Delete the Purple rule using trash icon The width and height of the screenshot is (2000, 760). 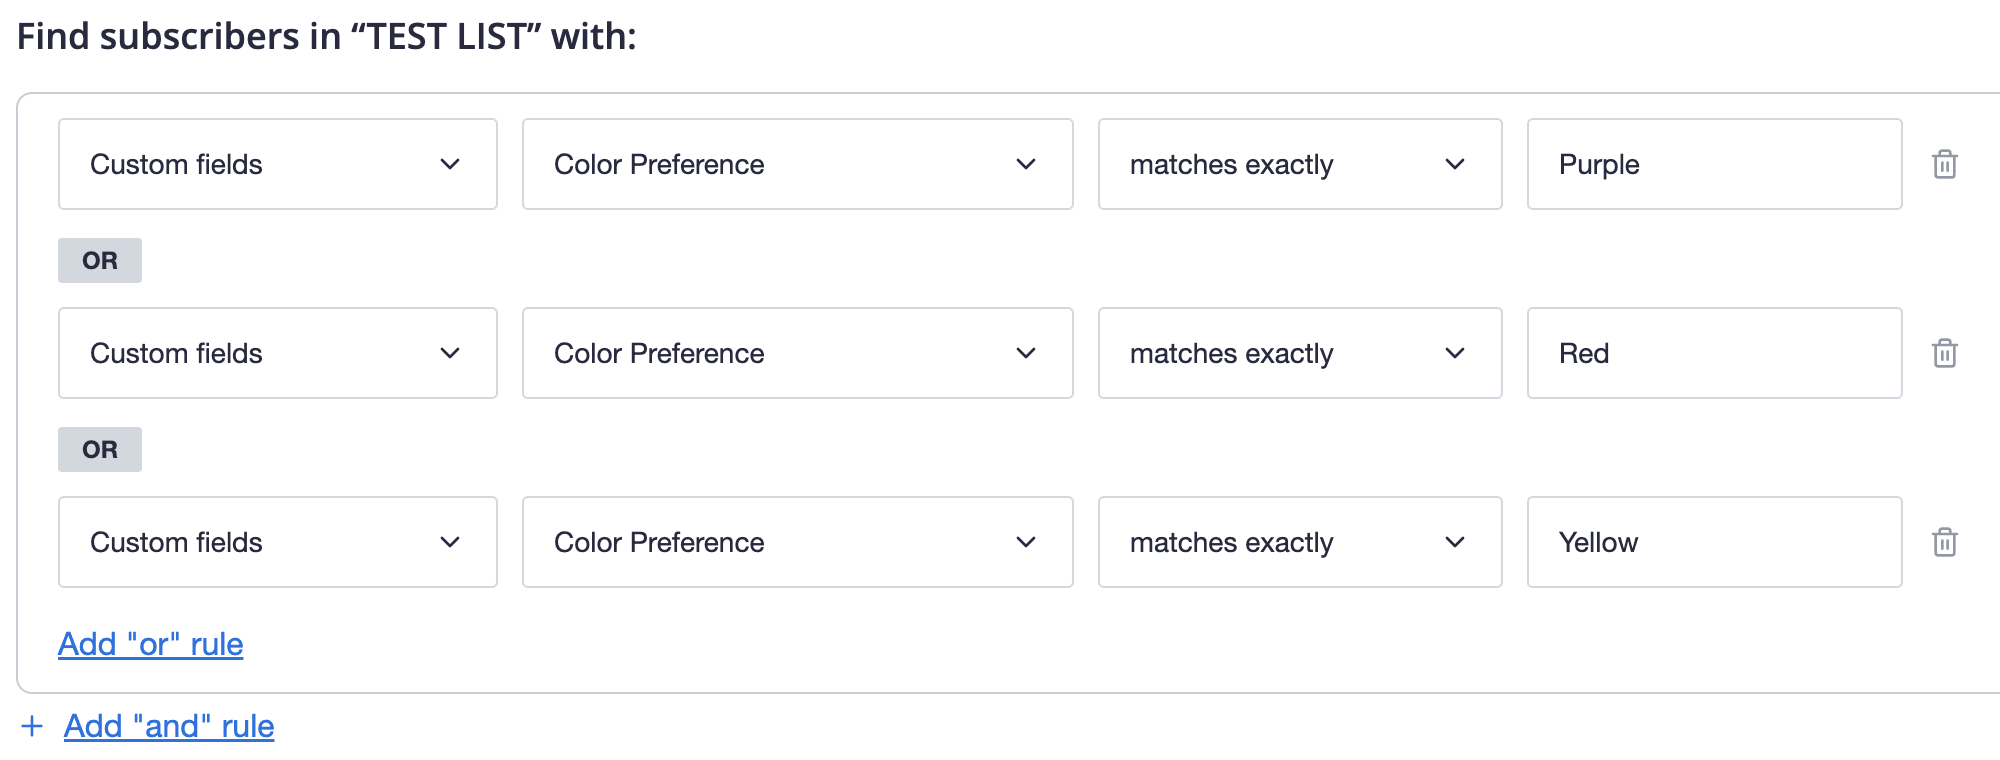point(1945,164)
